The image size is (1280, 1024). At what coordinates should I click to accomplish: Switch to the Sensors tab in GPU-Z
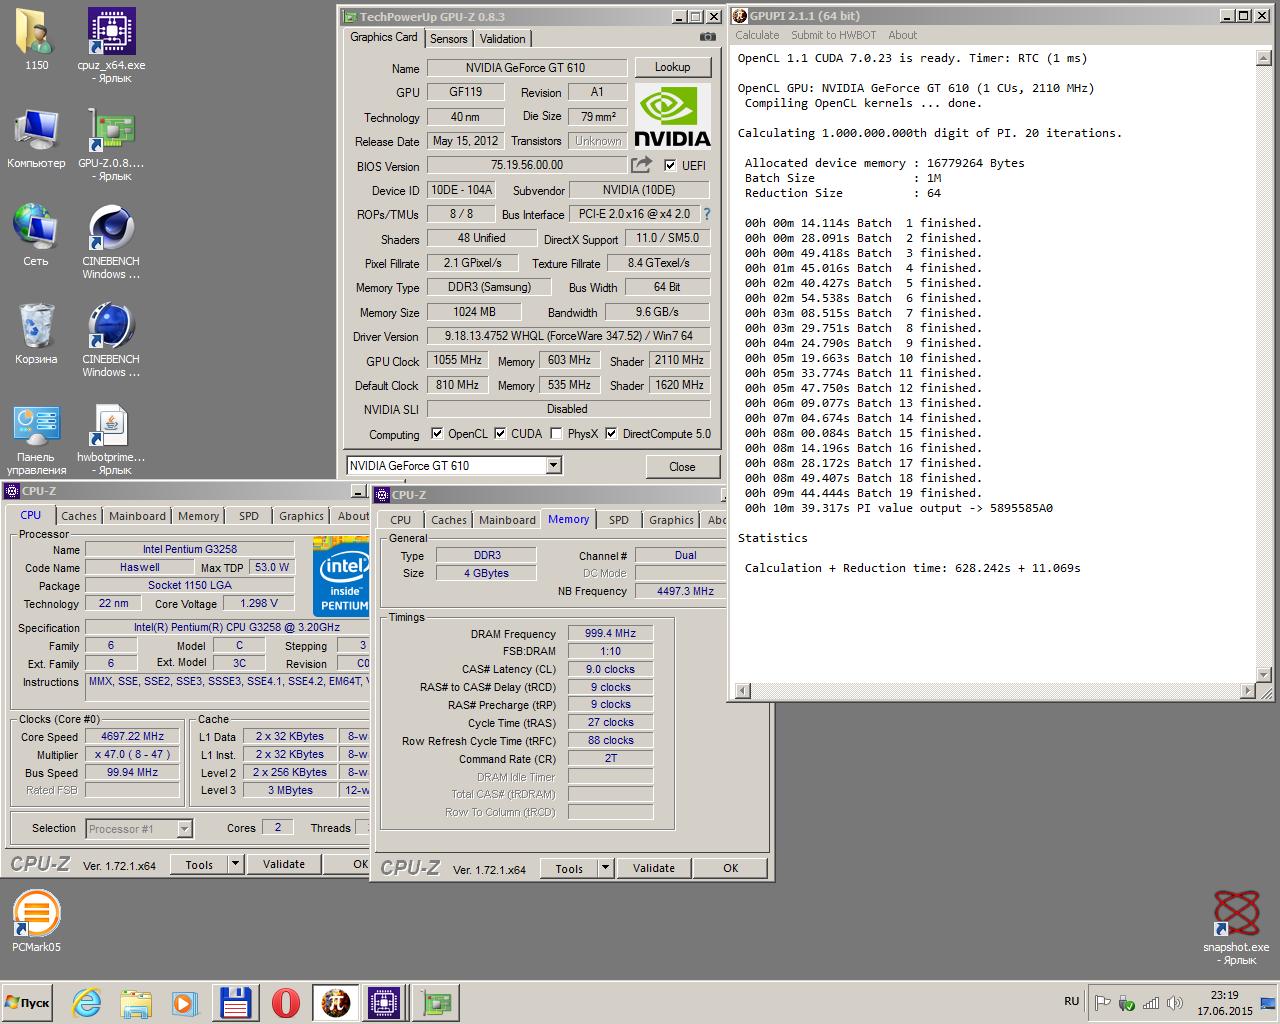[x=448, y=38]
